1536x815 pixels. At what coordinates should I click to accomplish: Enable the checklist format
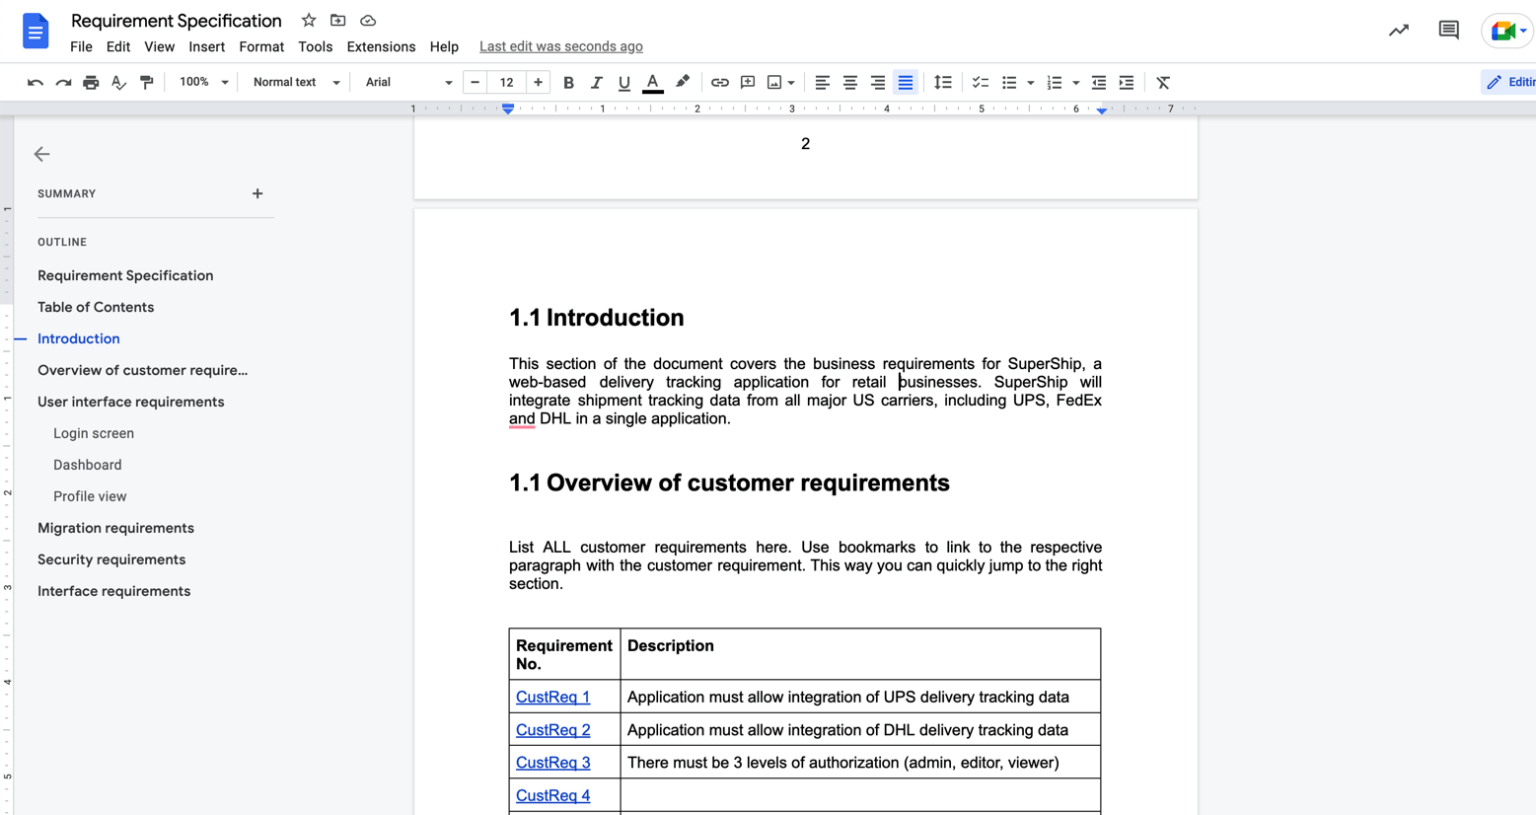981,82
